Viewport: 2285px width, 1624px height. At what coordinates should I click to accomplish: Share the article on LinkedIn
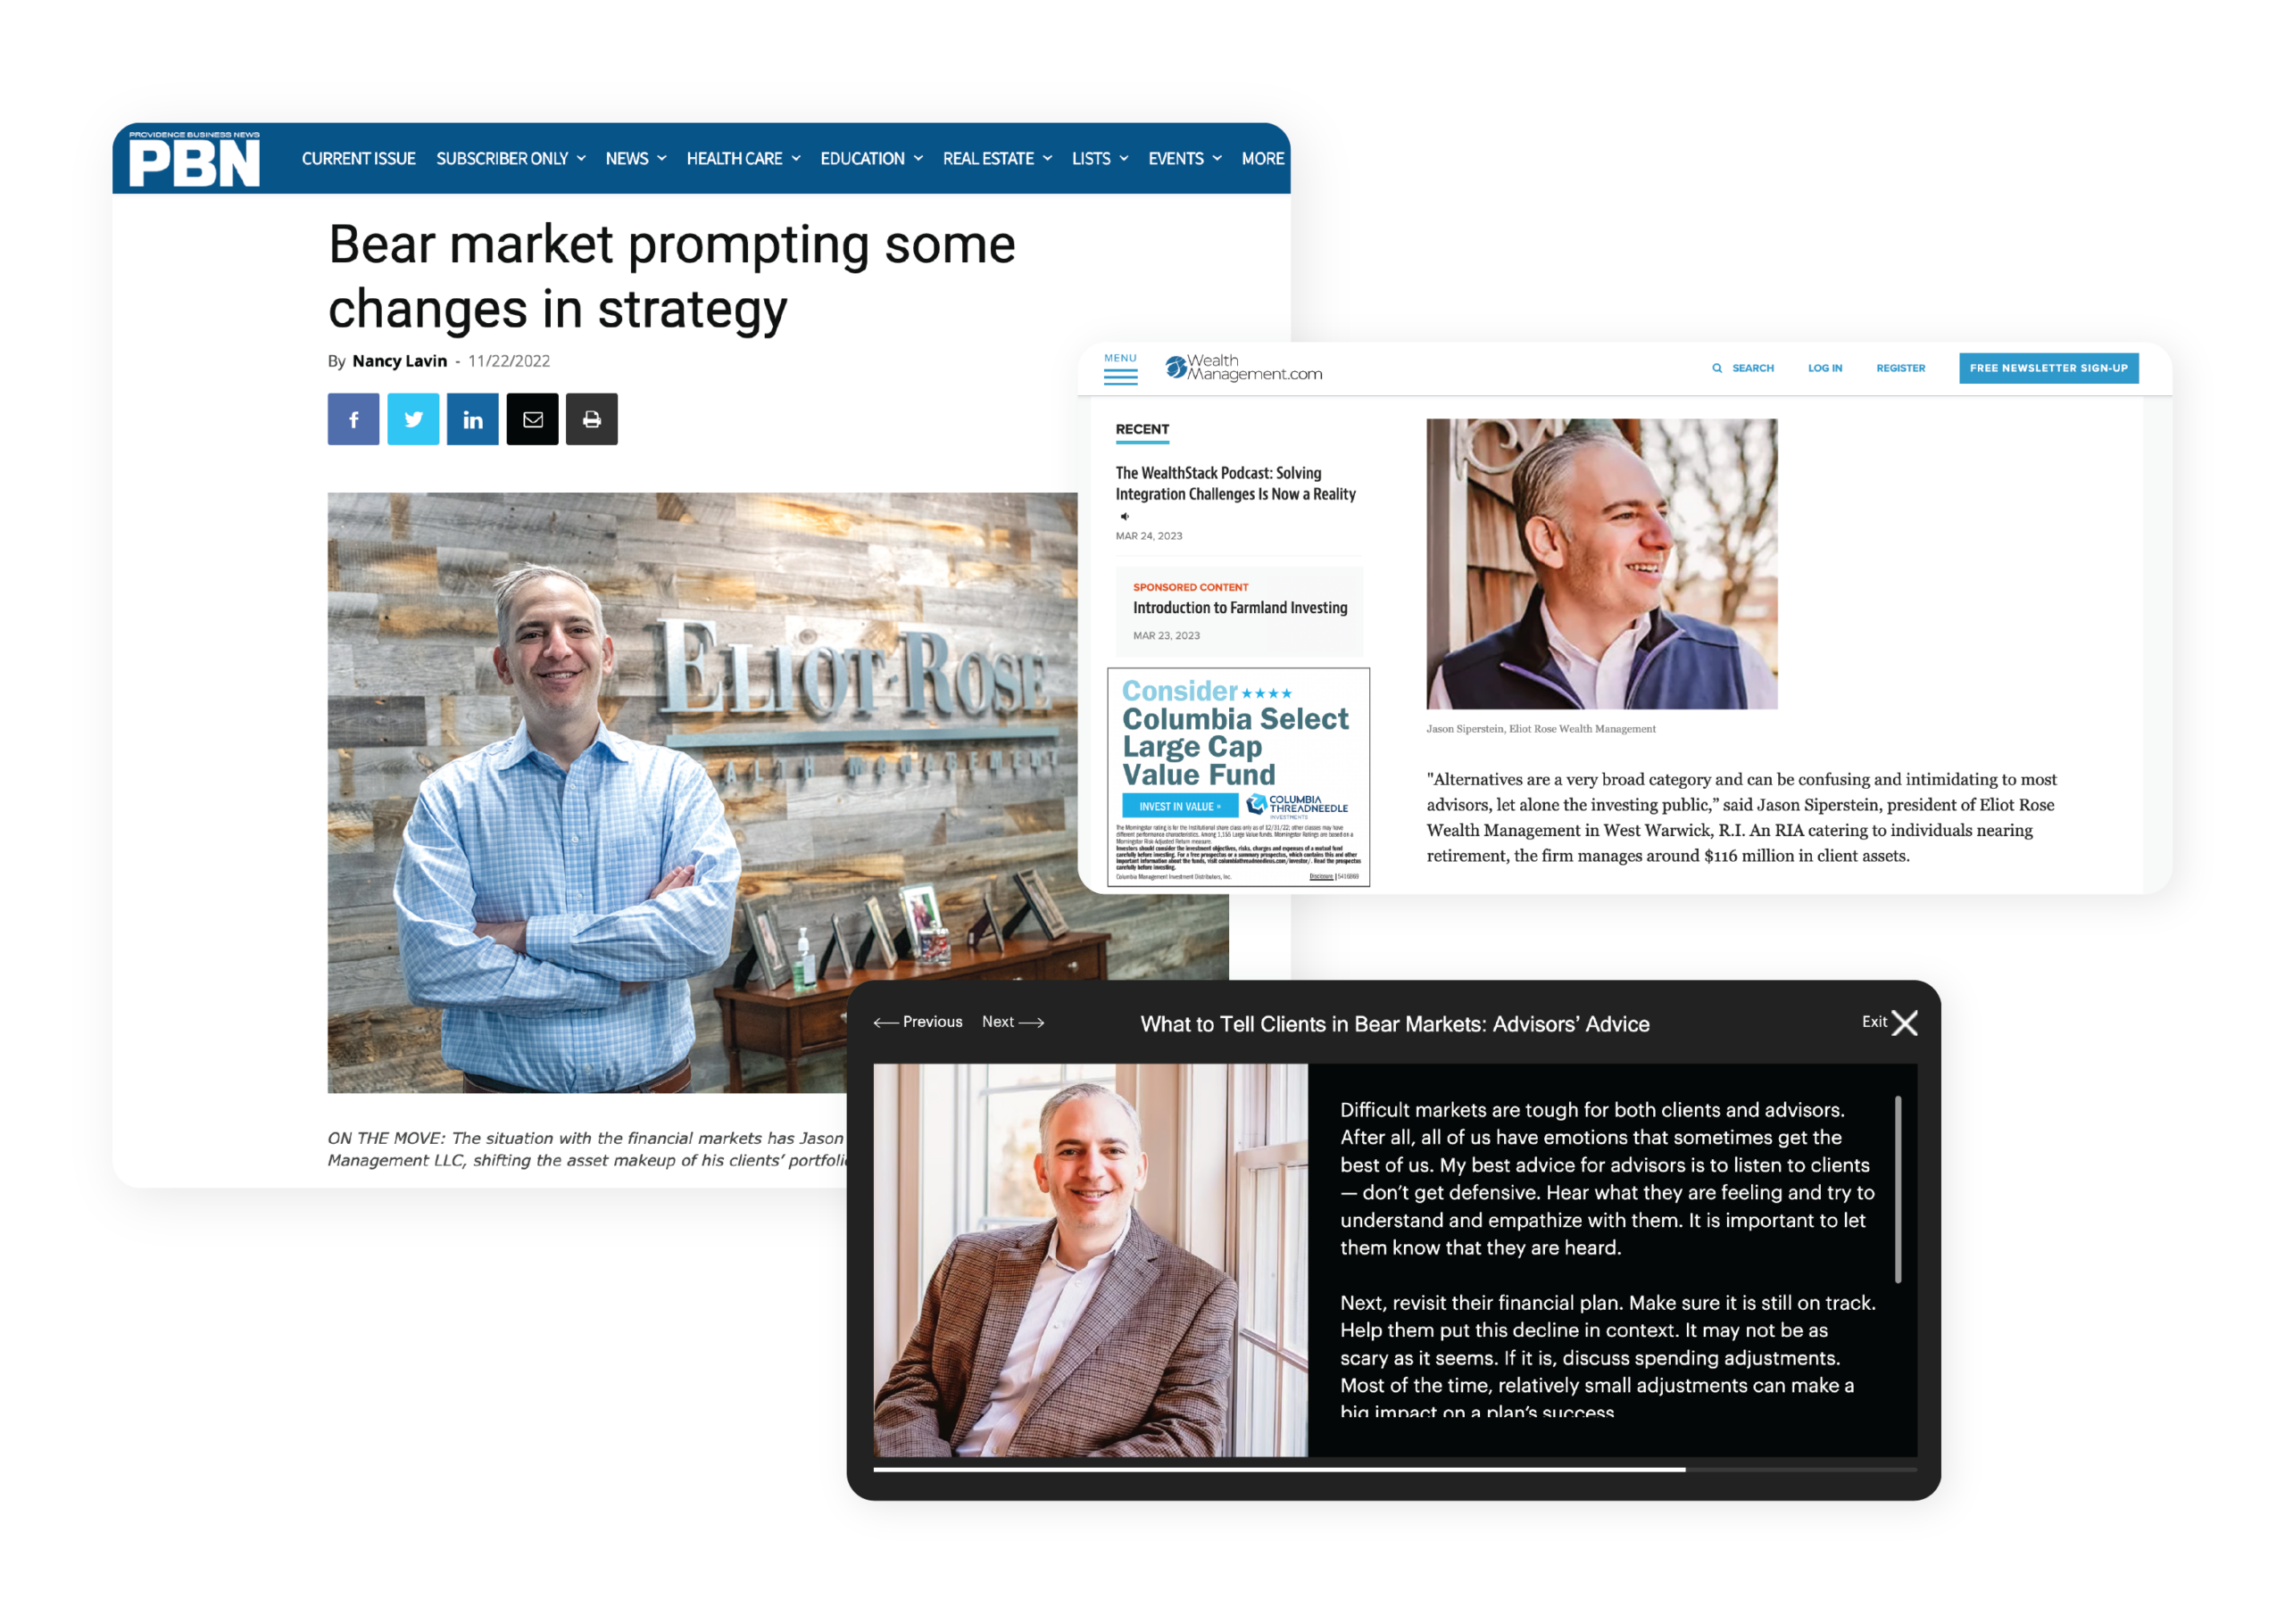point(472,419)
